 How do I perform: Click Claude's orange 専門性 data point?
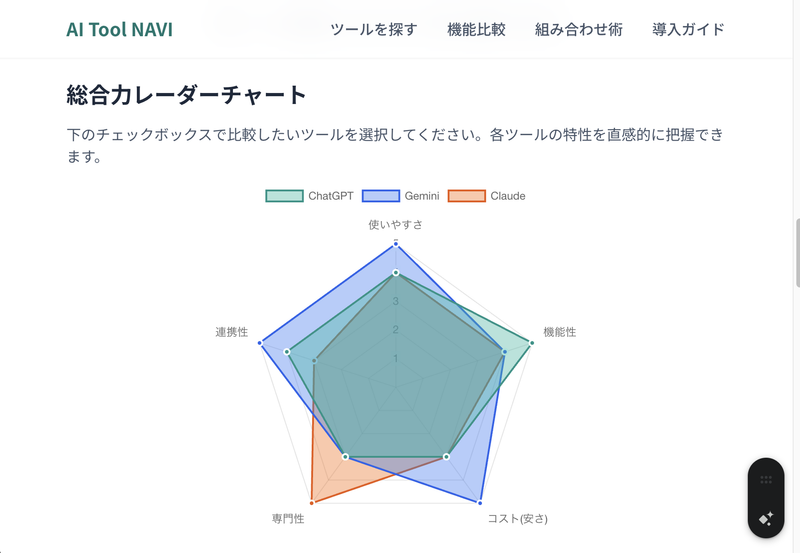pyautogui.click(x=312, y=502)
